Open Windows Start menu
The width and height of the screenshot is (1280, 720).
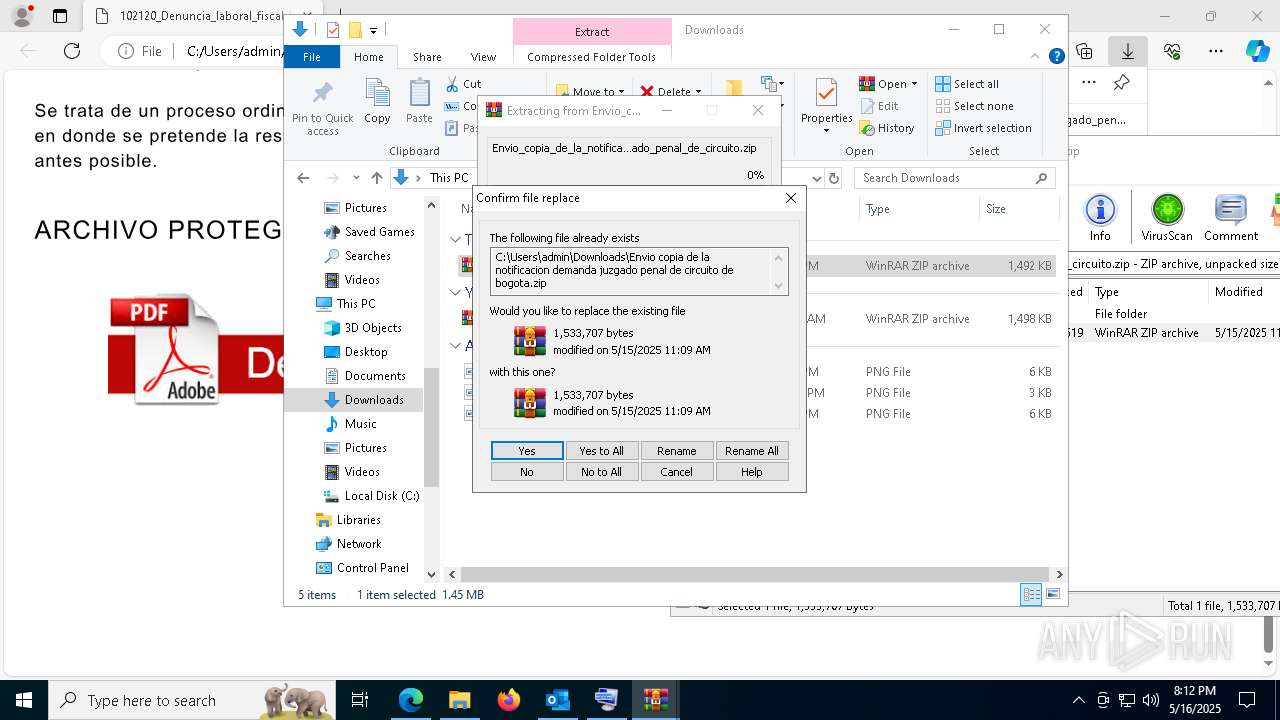(x=24, y=700)
